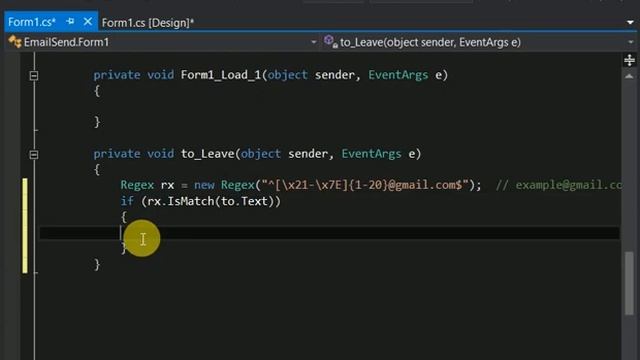
Task: Click the editor split window handle
Action: (629, 60)
